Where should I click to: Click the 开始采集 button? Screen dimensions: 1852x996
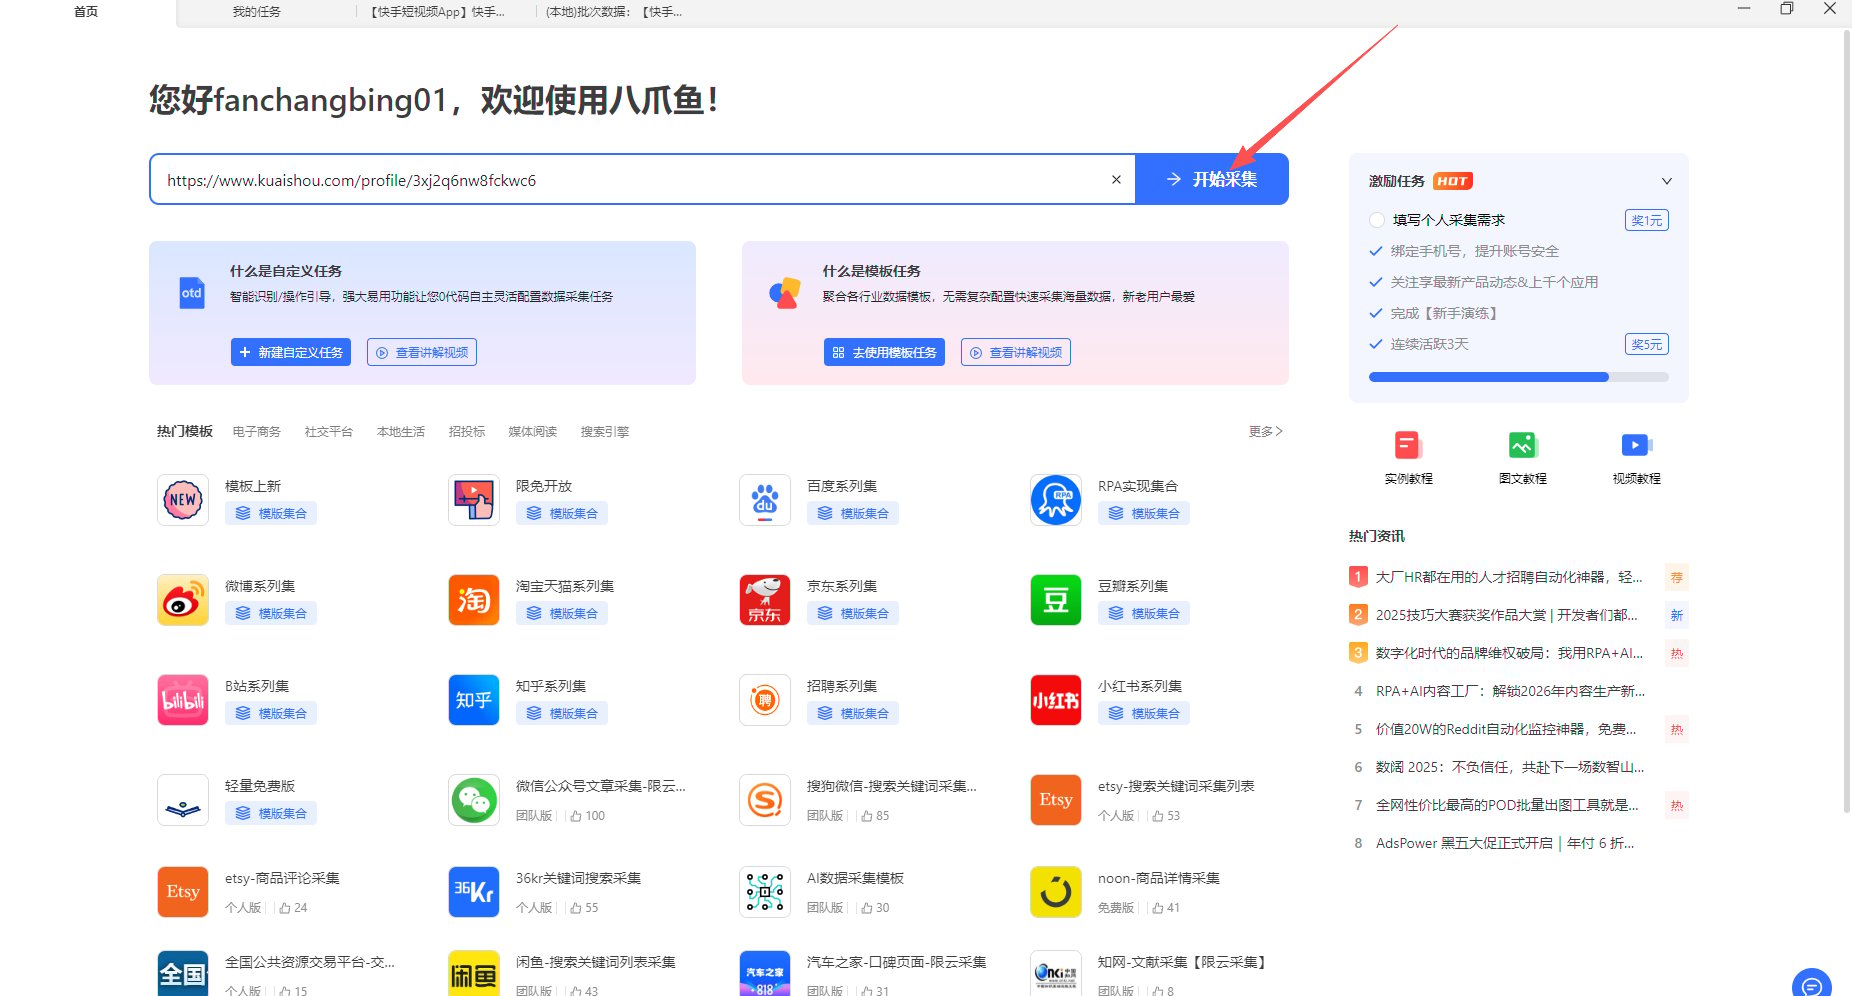[1212, 179]
